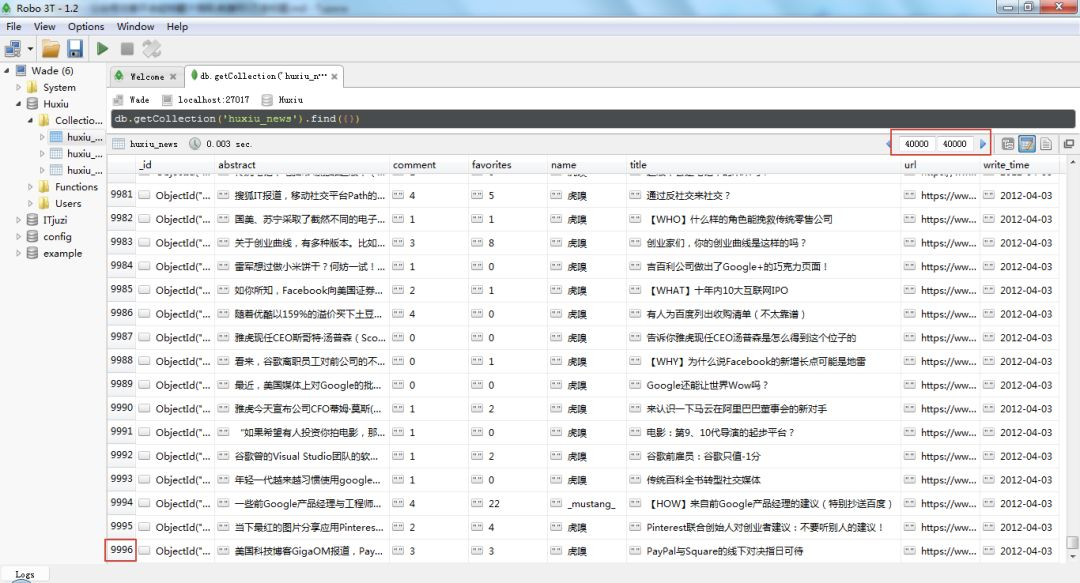Close the db.getCollection query tab
Image resolution: width=1080 pixels, height=583 pixels.
pyautogui.click(x=334, y=76)
